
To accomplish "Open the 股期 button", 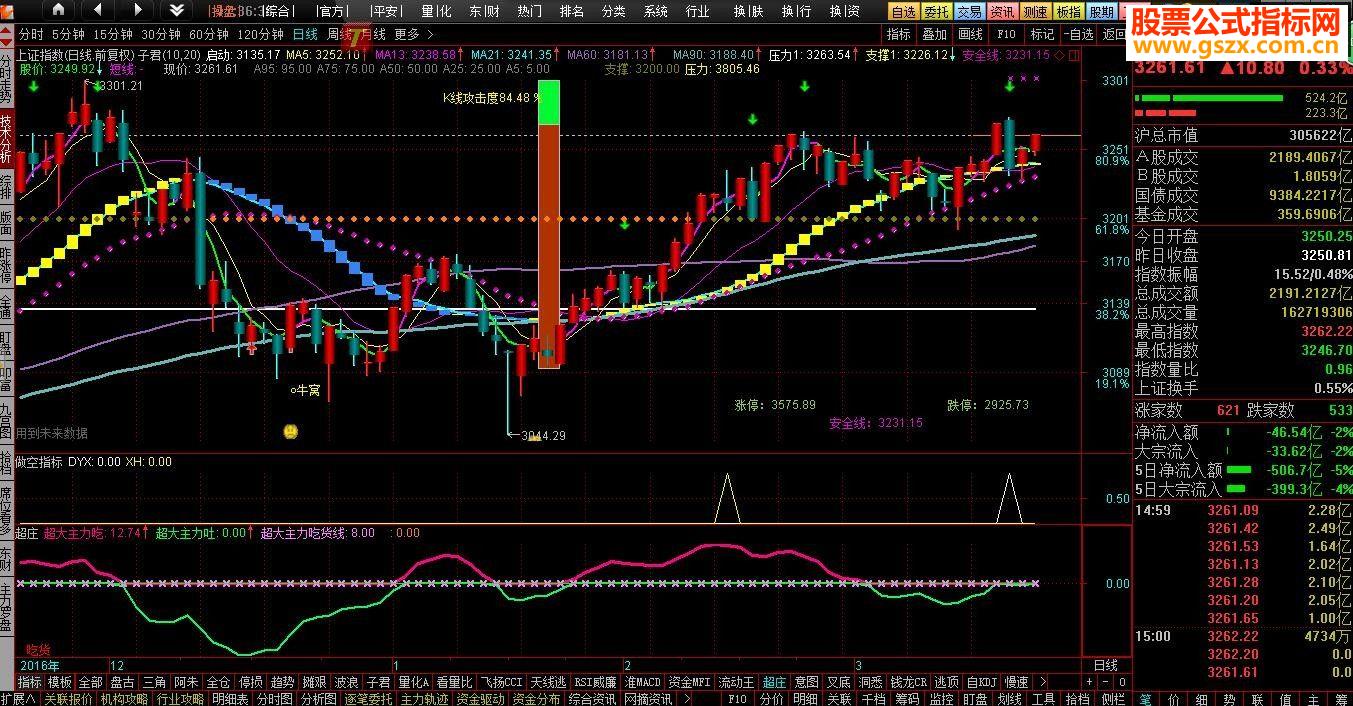I will pos(1101,11).
